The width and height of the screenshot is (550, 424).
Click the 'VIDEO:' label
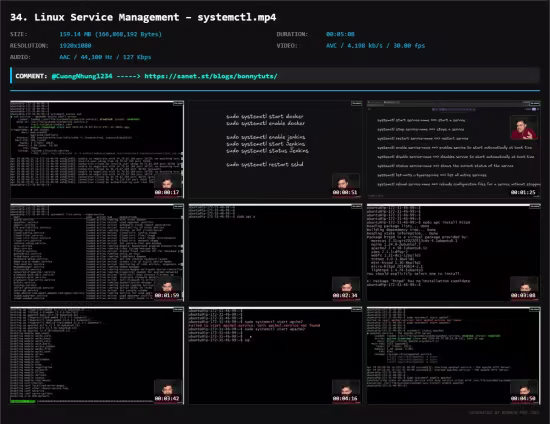287,46
